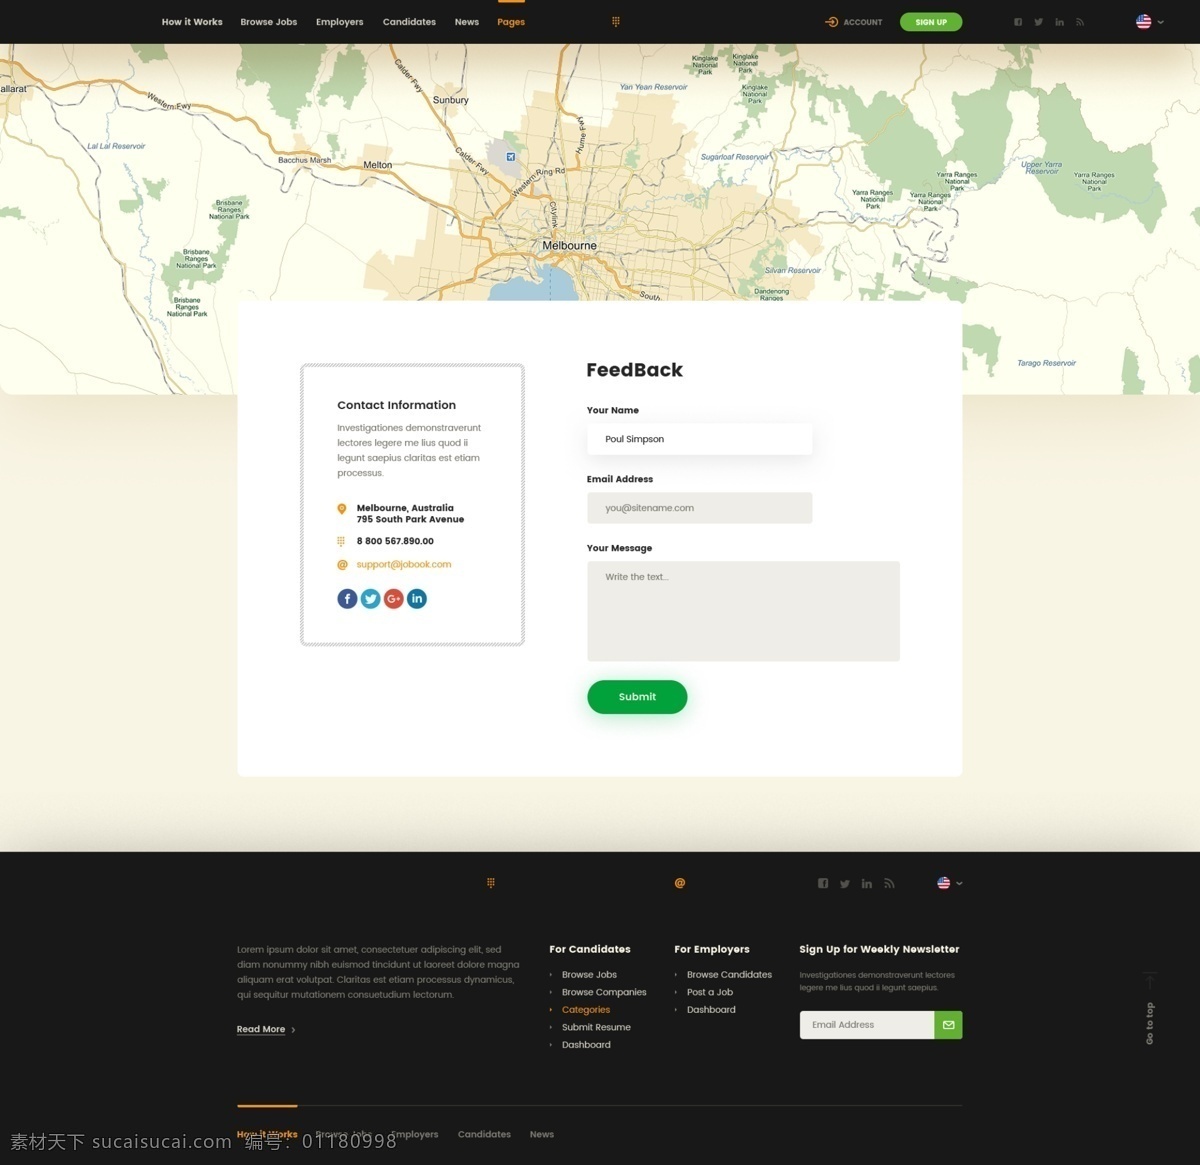Viewport: 1200px width, 1165px height.
Task: Open the footer language flag dropdown
Action: click(x=950, y=883)
